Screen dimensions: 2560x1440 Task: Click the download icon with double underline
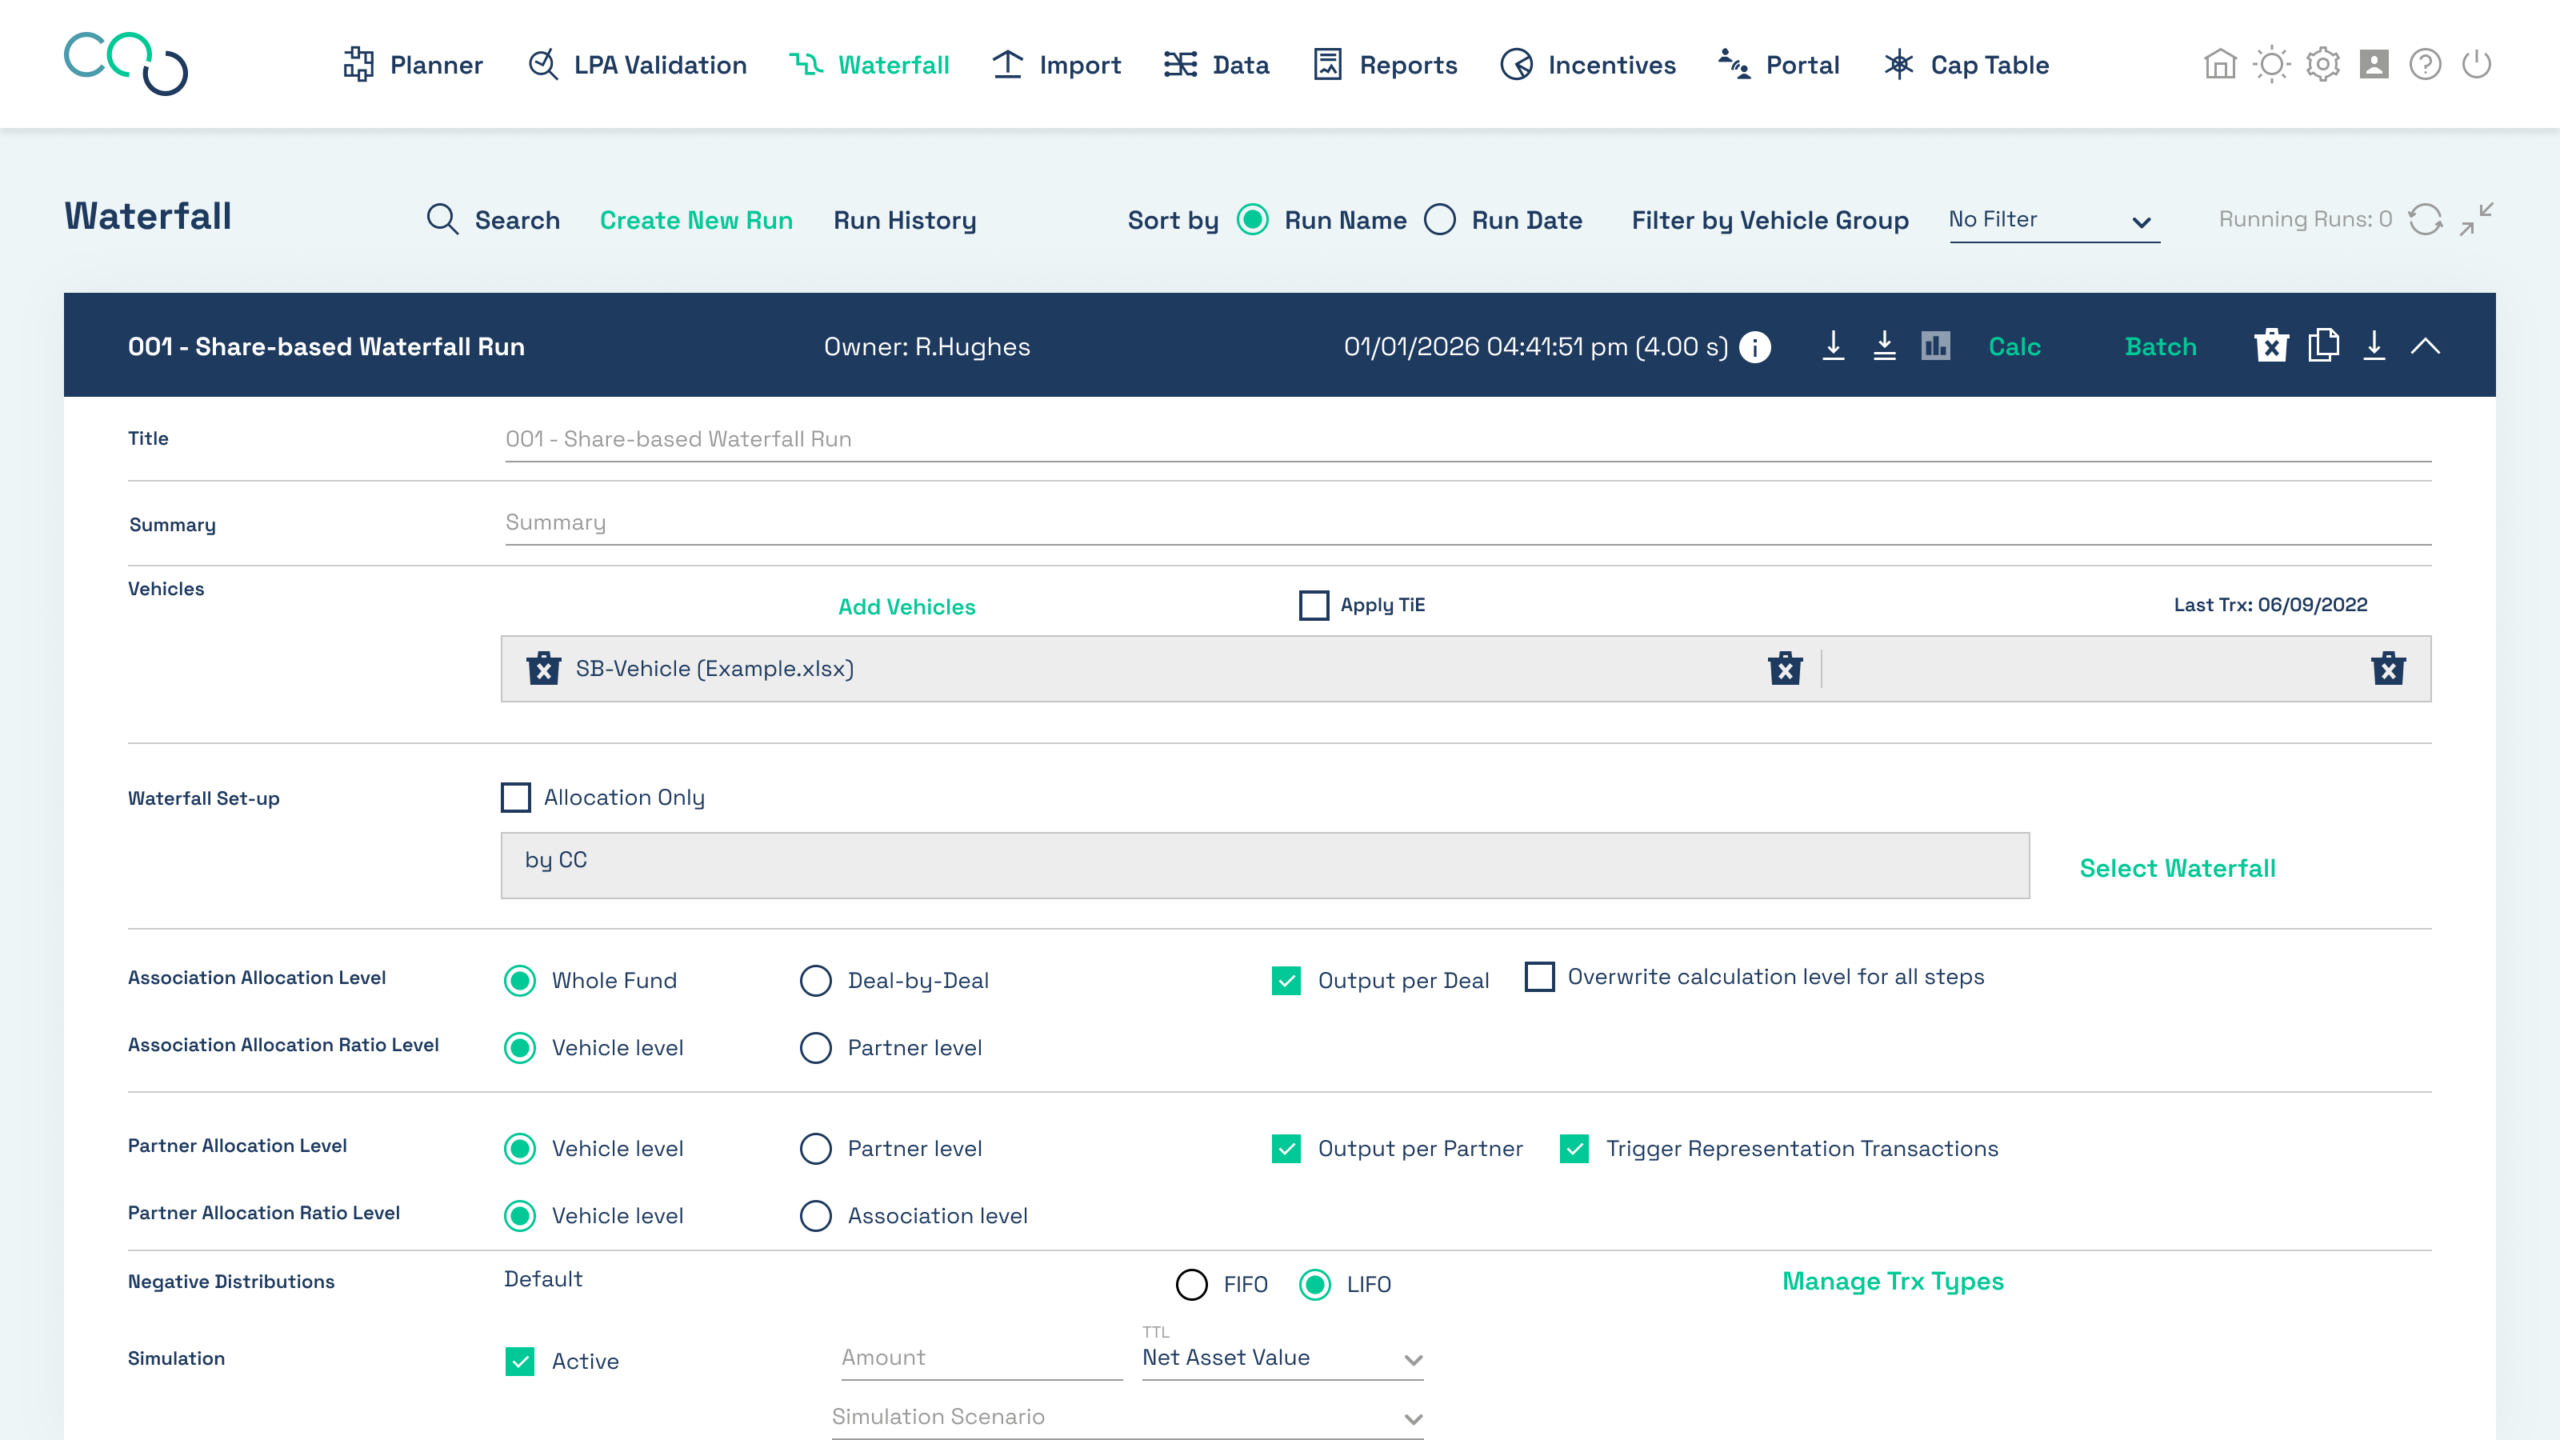coord(1884,346)
